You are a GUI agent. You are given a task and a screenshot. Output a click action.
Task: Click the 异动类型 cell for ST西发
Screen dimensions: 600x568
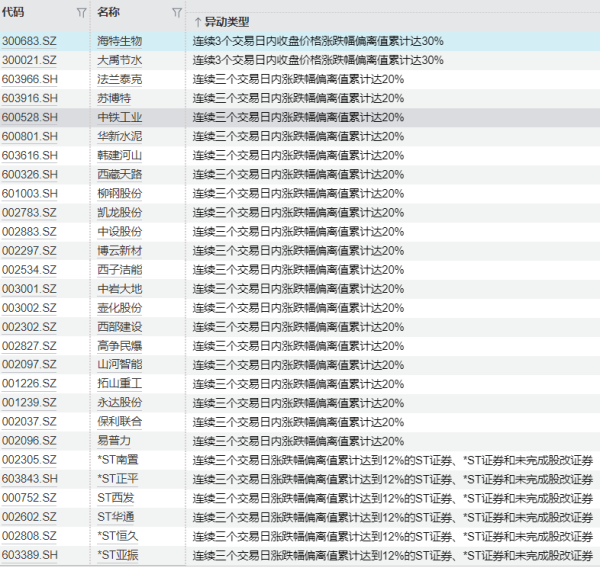pyautogui.click(x=392, y=497)
